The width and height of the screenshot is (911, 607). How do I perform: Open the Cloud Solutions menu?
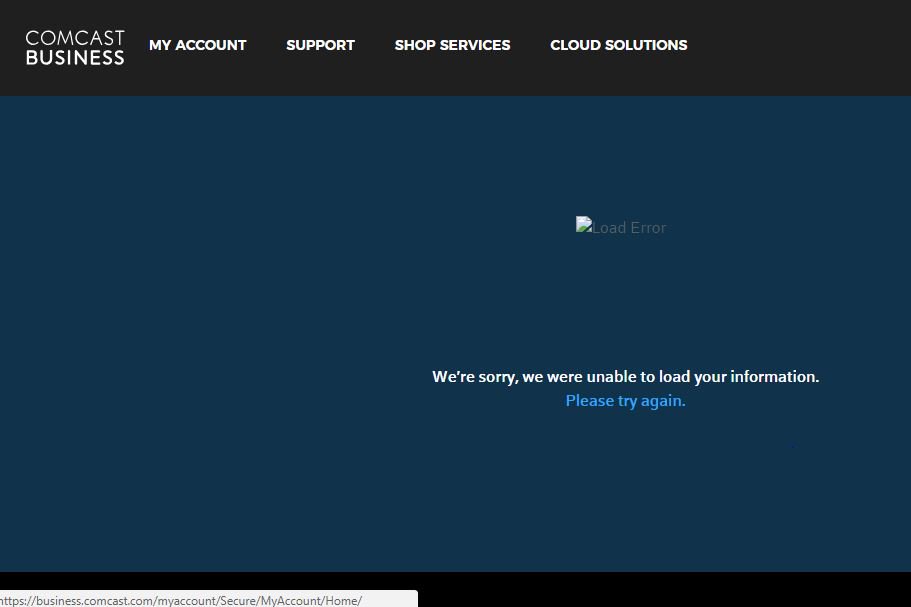tap(619, 45)
